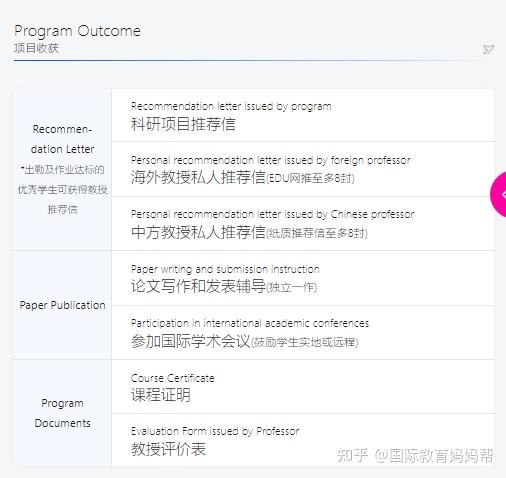Click 'Recommendation letter issued by program' row

click(x=303, y=115)
